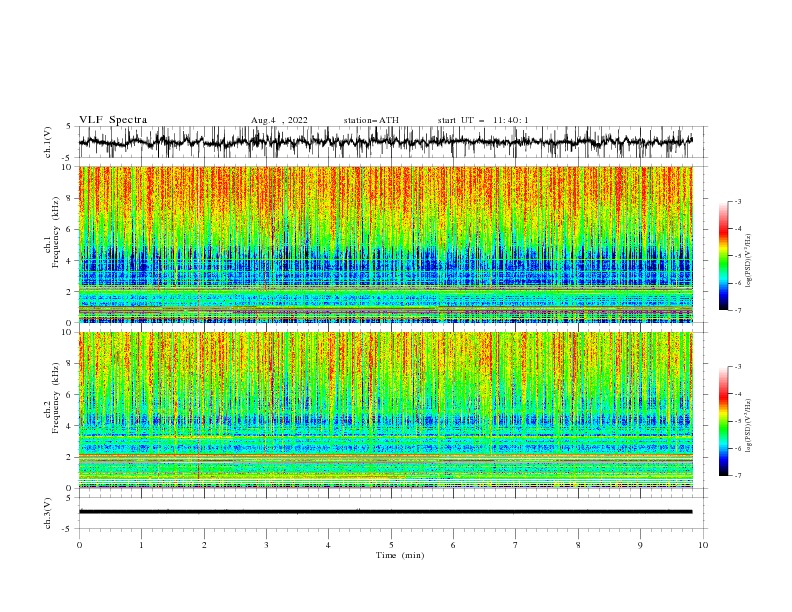Click the "ch.3(V)" axis label
The width and height of the screenshot is (792, 612).
(x=48, y=513)
